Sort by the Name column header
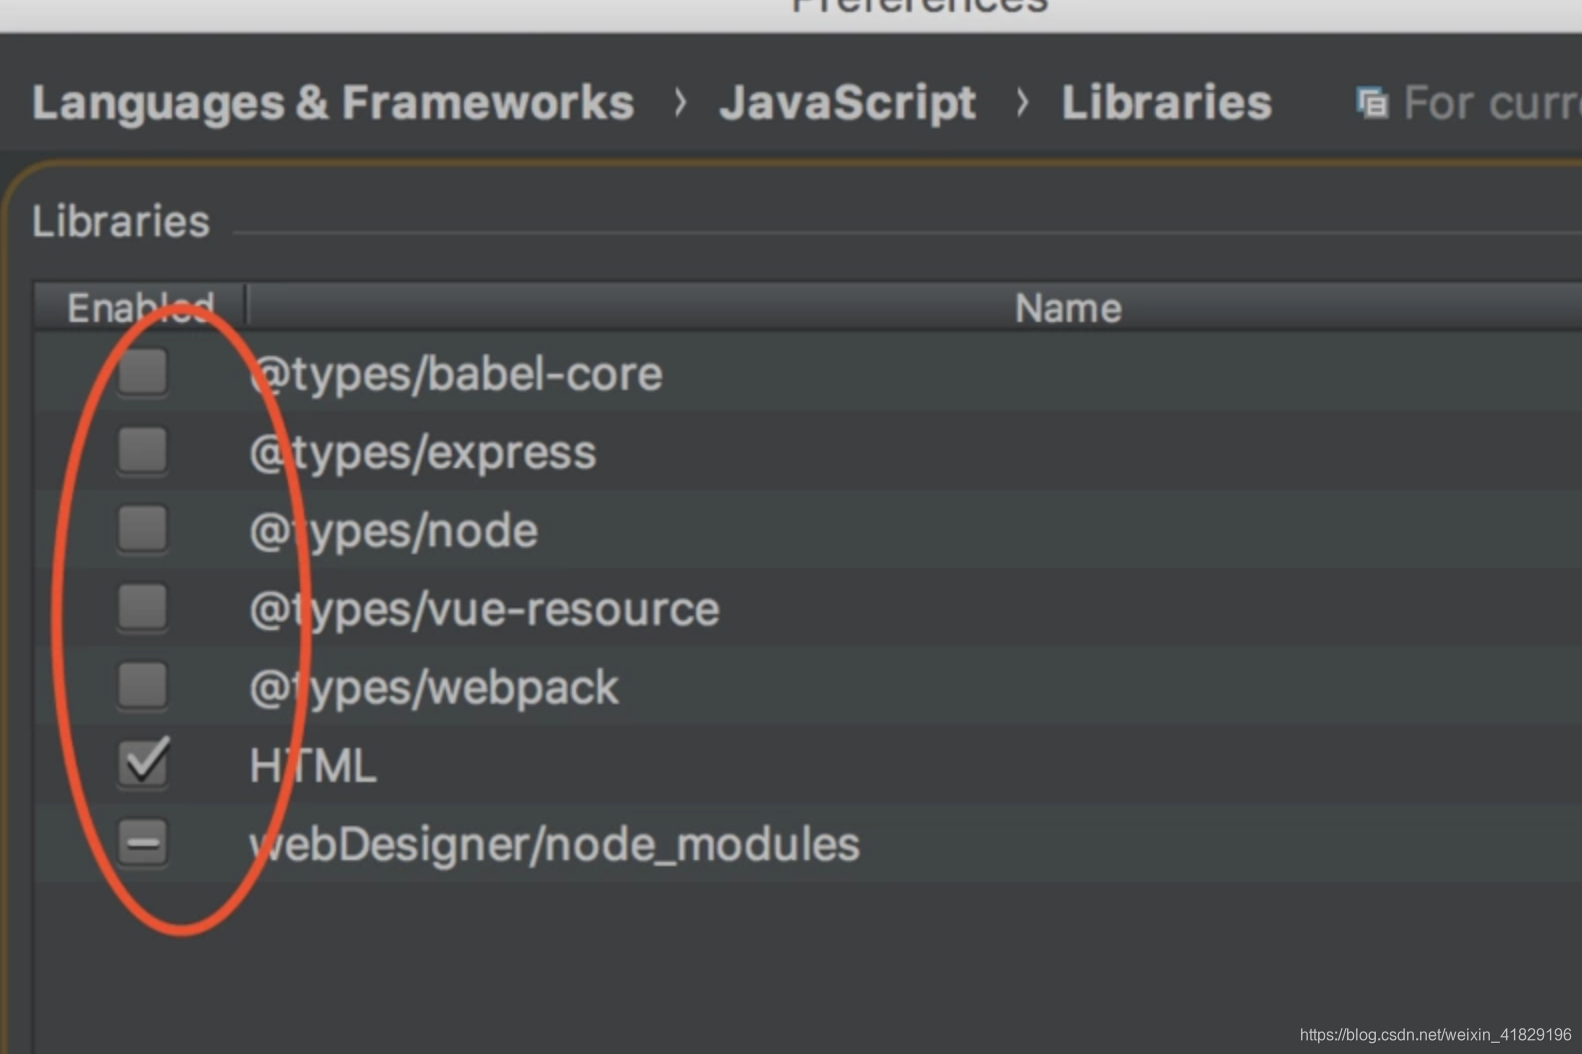 click(x=1068, y=308)
